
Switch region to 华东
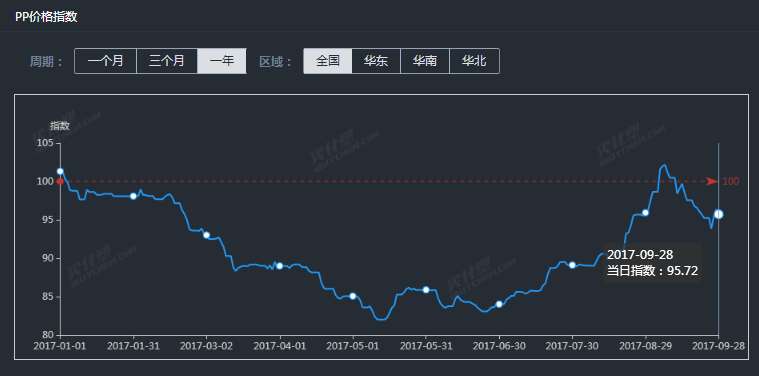coord(376,61)
